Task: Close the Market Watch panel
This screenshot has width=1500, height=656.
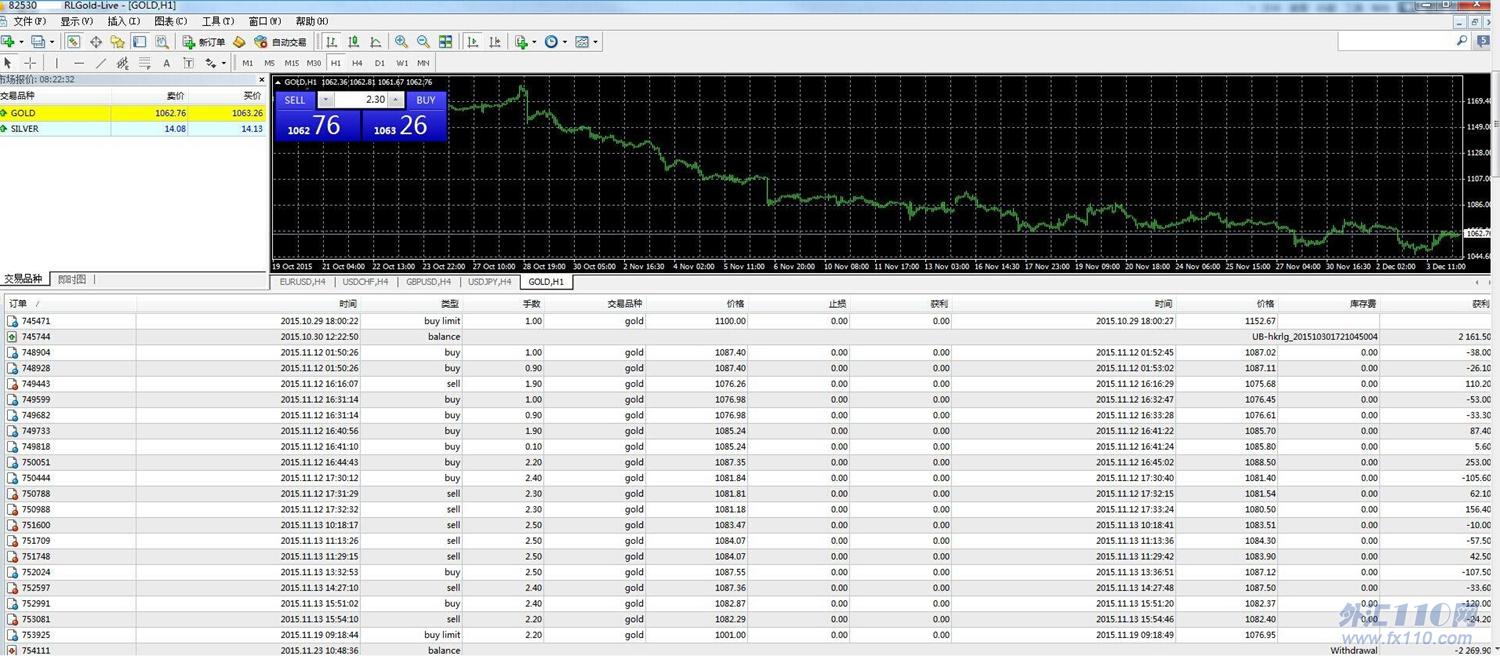Action: coord(262,80)
